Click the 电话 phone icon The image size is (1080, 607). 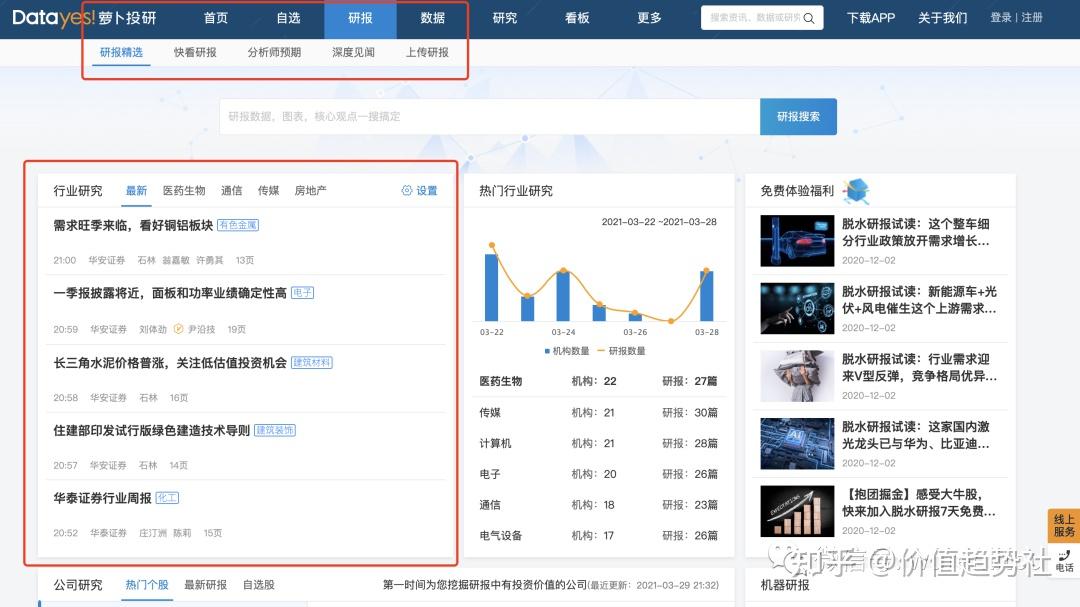pos(1064,562)
